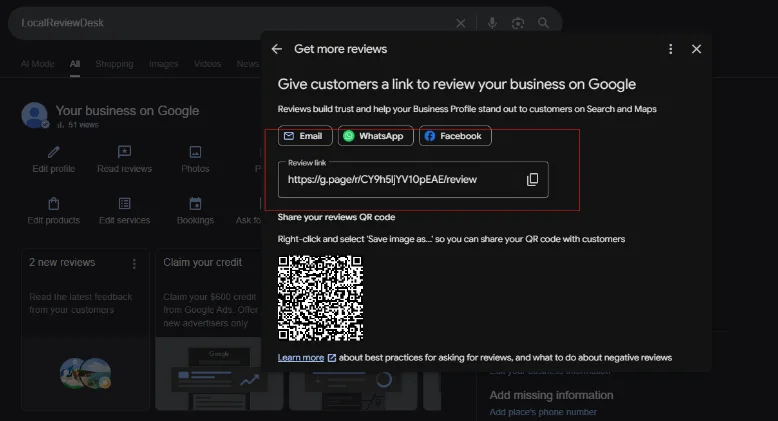This screenshot has height=421, width=778.
Task: Share review link via Facebook
Action: click(455, 136)
